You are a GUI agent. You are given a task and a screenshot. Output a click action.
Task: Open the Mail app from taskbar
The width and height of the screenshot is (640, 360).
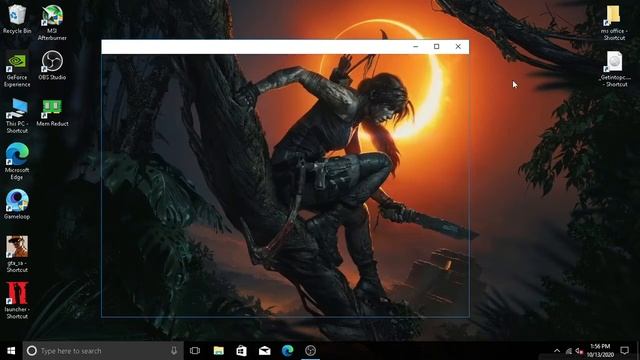(264, 351)
